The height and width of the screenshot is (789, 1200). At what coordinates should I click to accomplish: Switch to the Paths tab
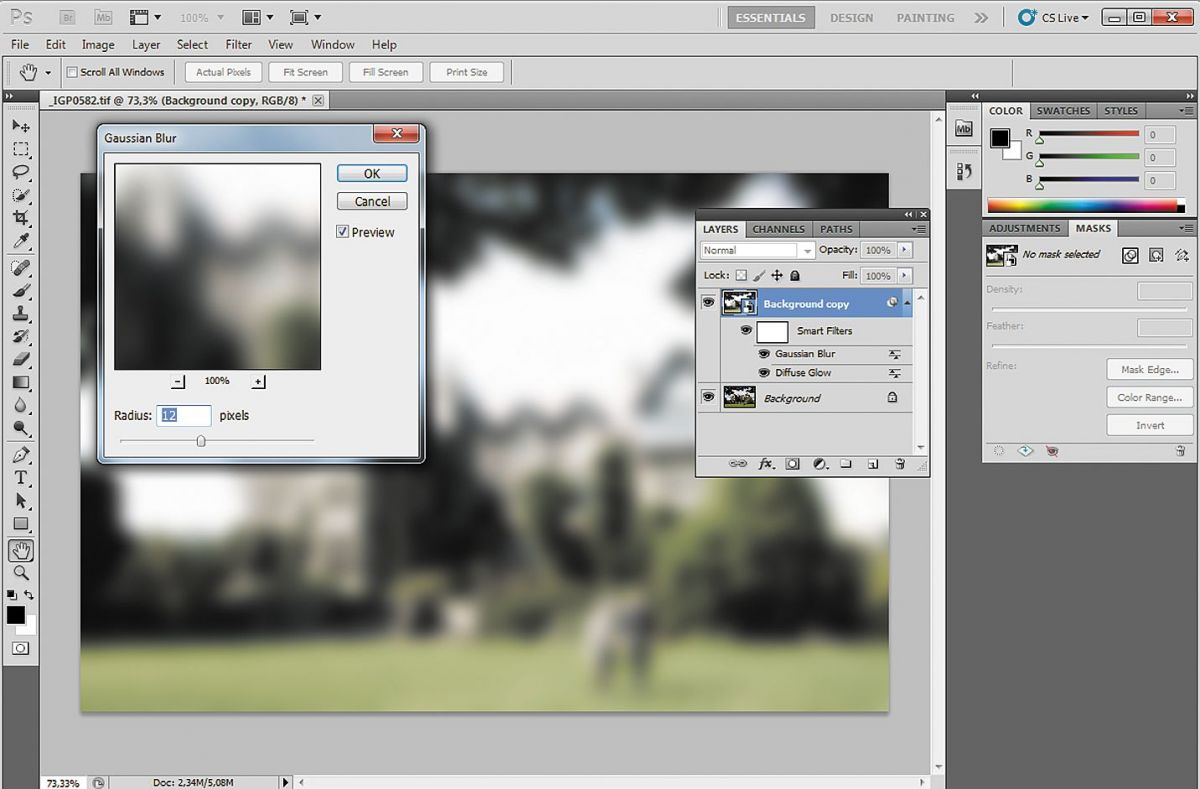click(836, 229)
